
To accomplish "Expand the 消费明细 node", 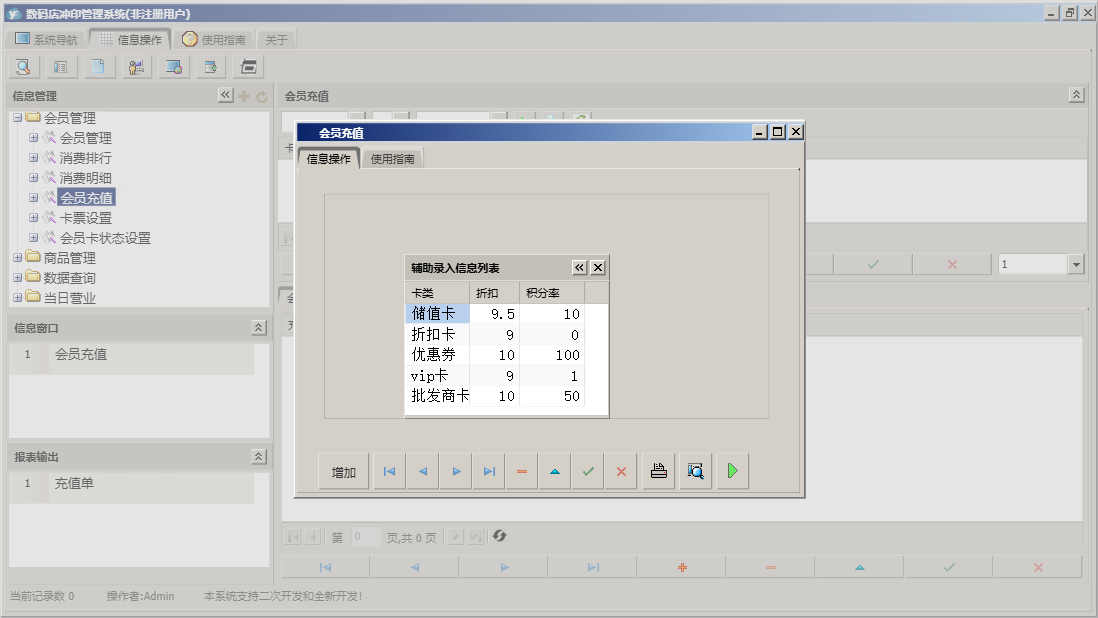I will click(x=33, y=178).
